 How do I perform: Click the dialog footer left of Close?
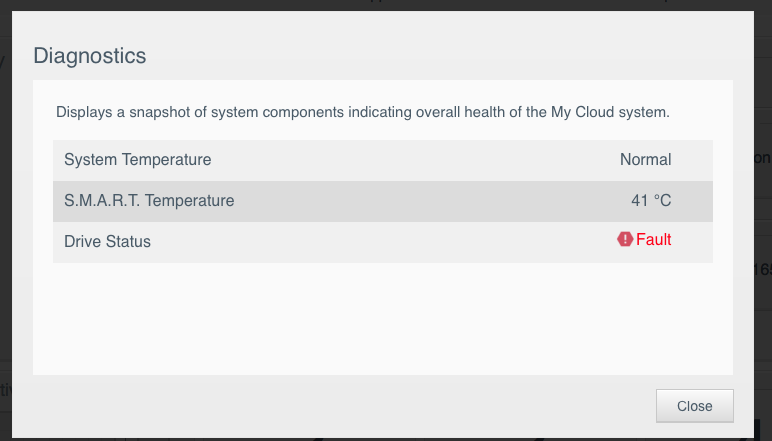click(x=340, y=406)
